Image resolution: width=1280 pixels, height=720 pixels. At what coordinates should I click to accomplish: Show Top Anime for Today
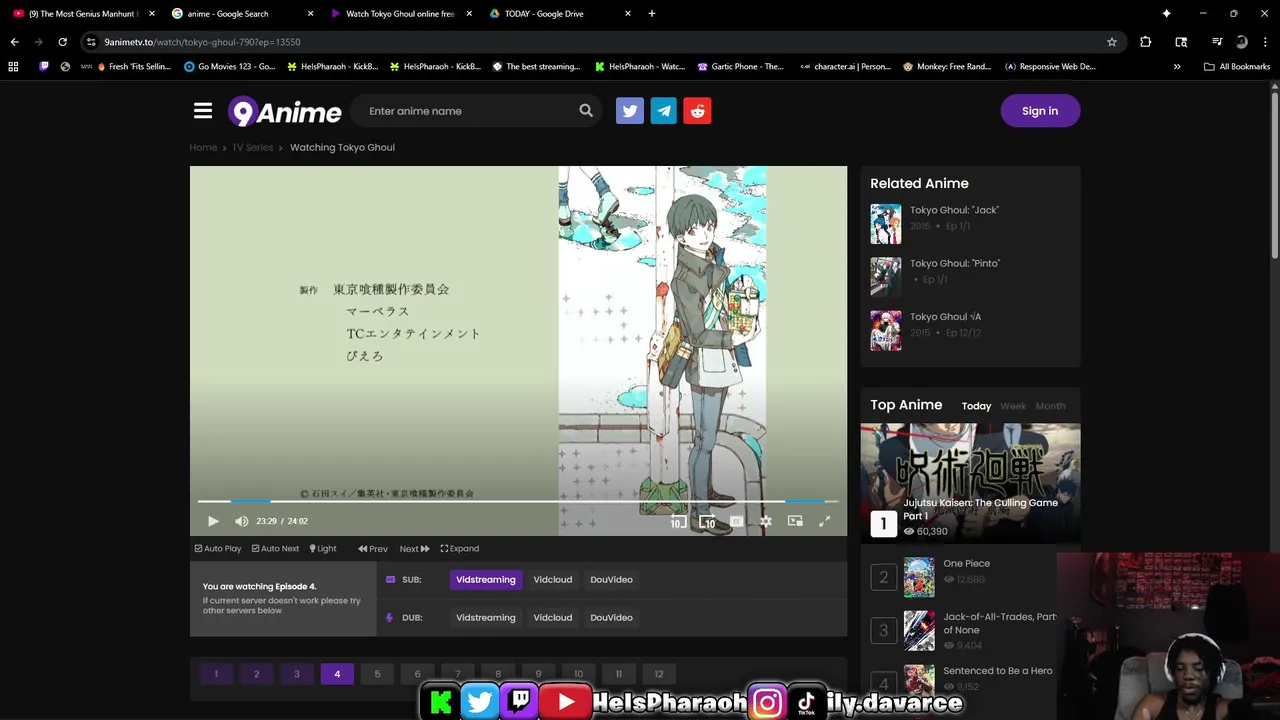[x=976, y=406]
